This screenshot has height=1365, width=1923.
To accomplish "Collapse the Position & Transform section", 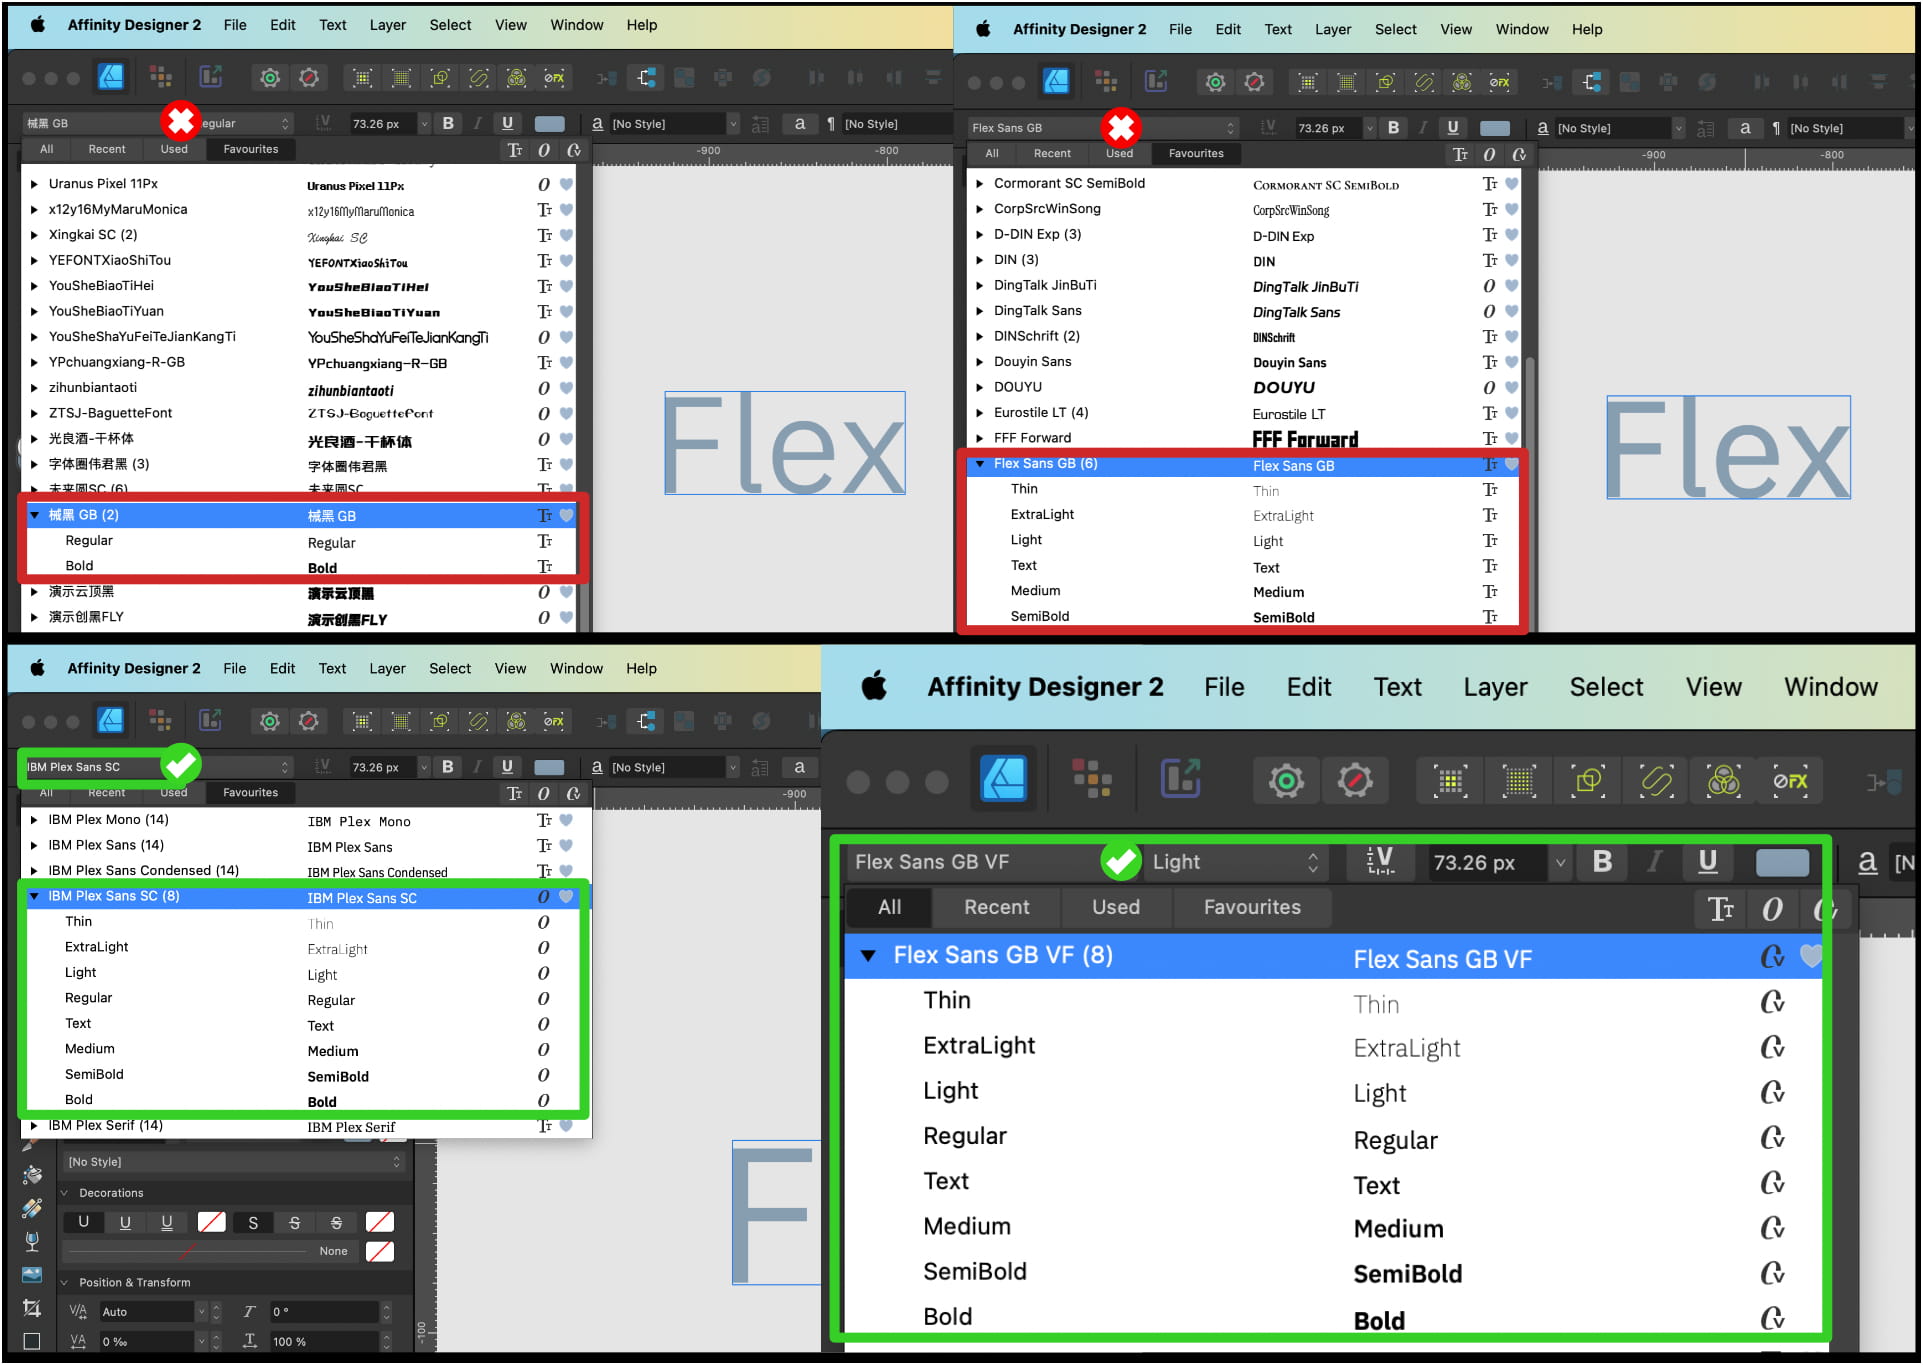I will tap(65, 1282).
